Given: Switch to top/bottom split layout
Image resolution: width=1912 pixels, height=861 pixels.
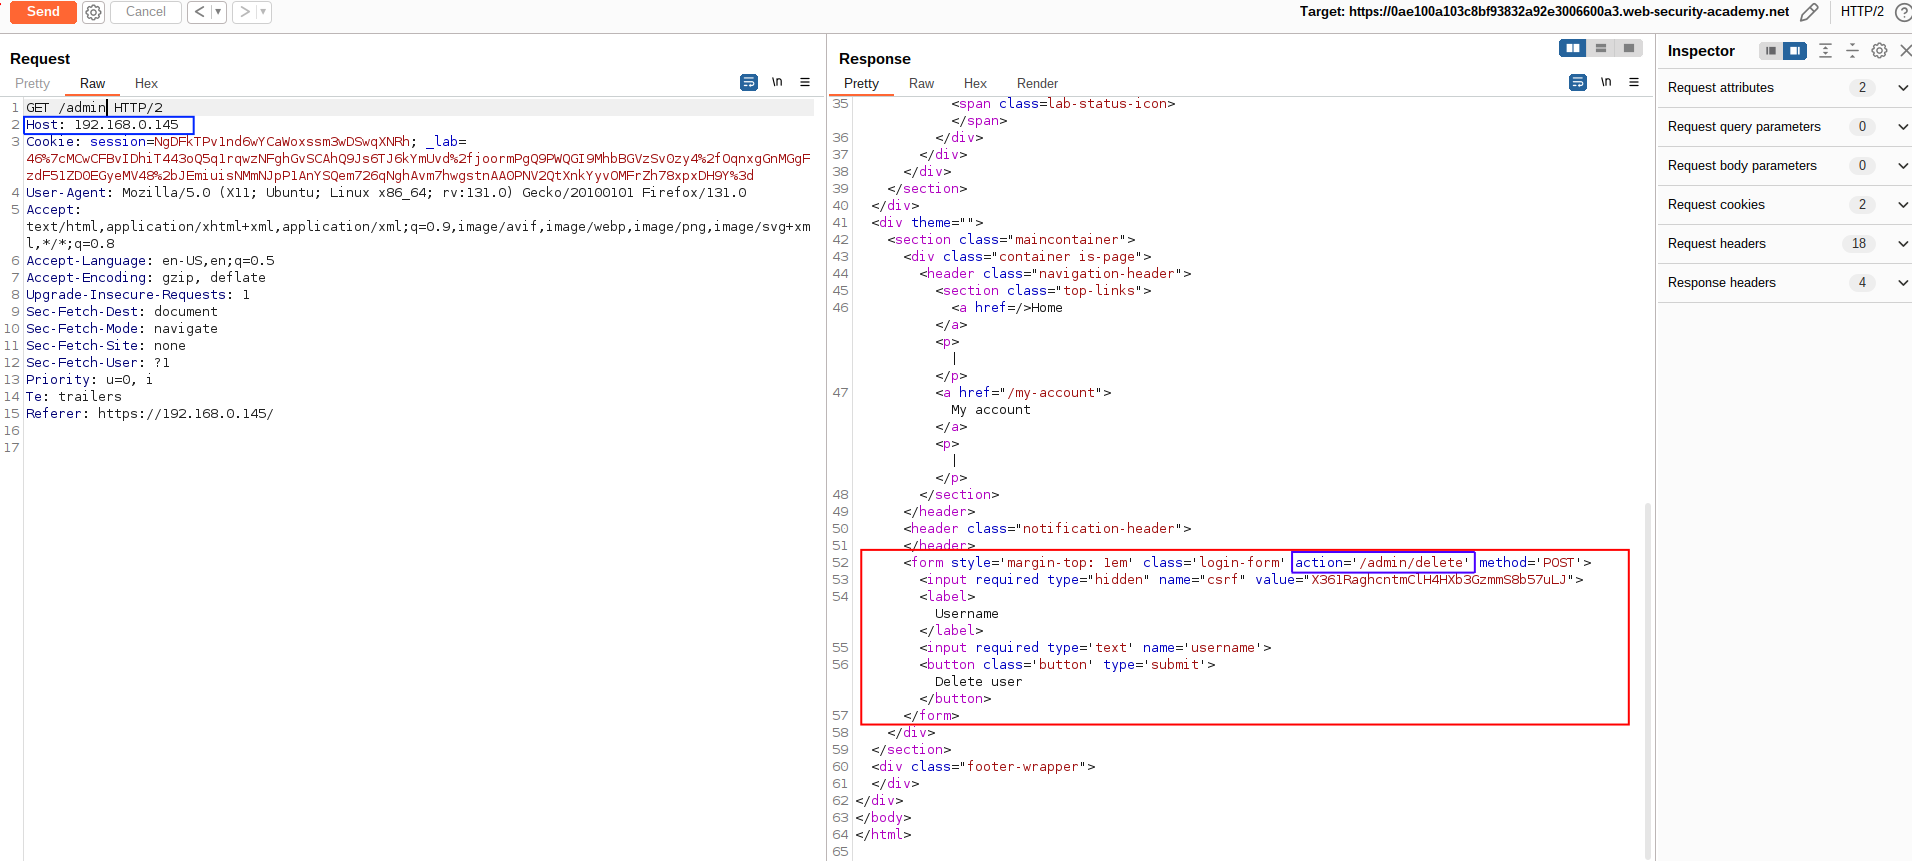Looking at the screenshot, I should pyautogui.click(x=1601, y=48).
